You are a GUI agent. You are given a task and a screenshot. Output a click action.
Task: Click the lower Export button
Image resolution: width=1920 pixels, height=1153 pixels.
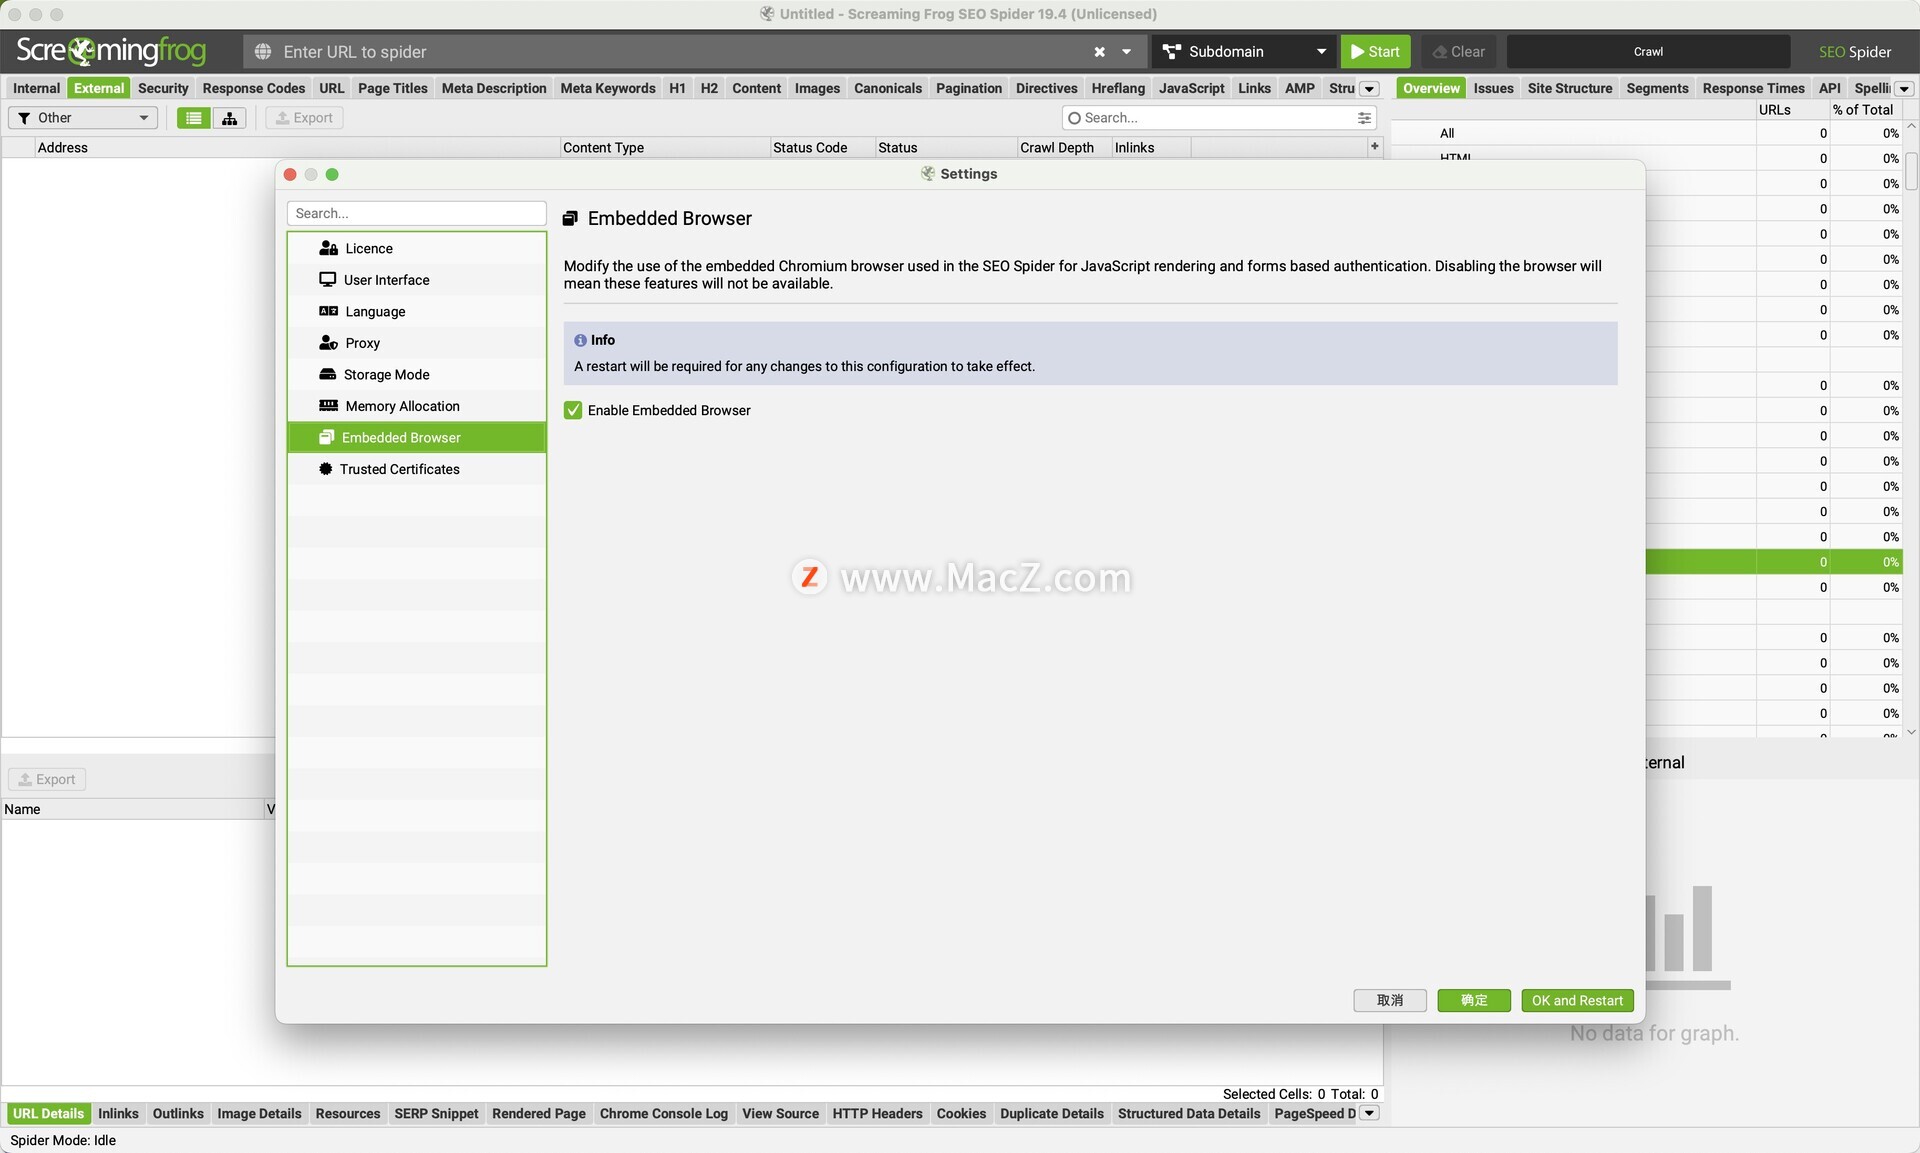point(47,779)
